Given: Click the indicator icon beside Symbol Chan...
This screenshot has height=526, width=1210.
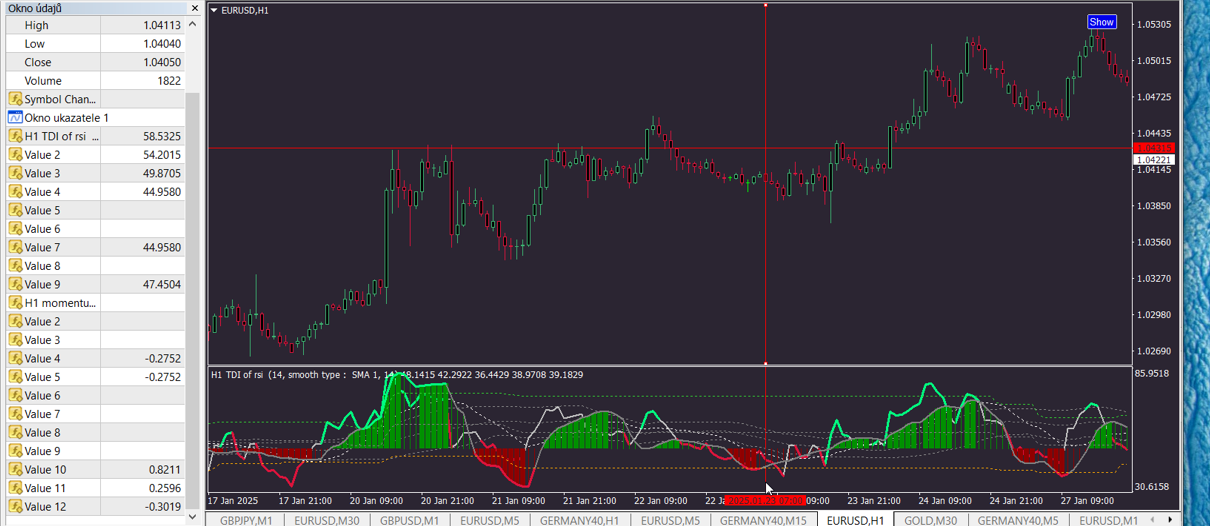Looking at the screenshot, I should pos(15,99).
